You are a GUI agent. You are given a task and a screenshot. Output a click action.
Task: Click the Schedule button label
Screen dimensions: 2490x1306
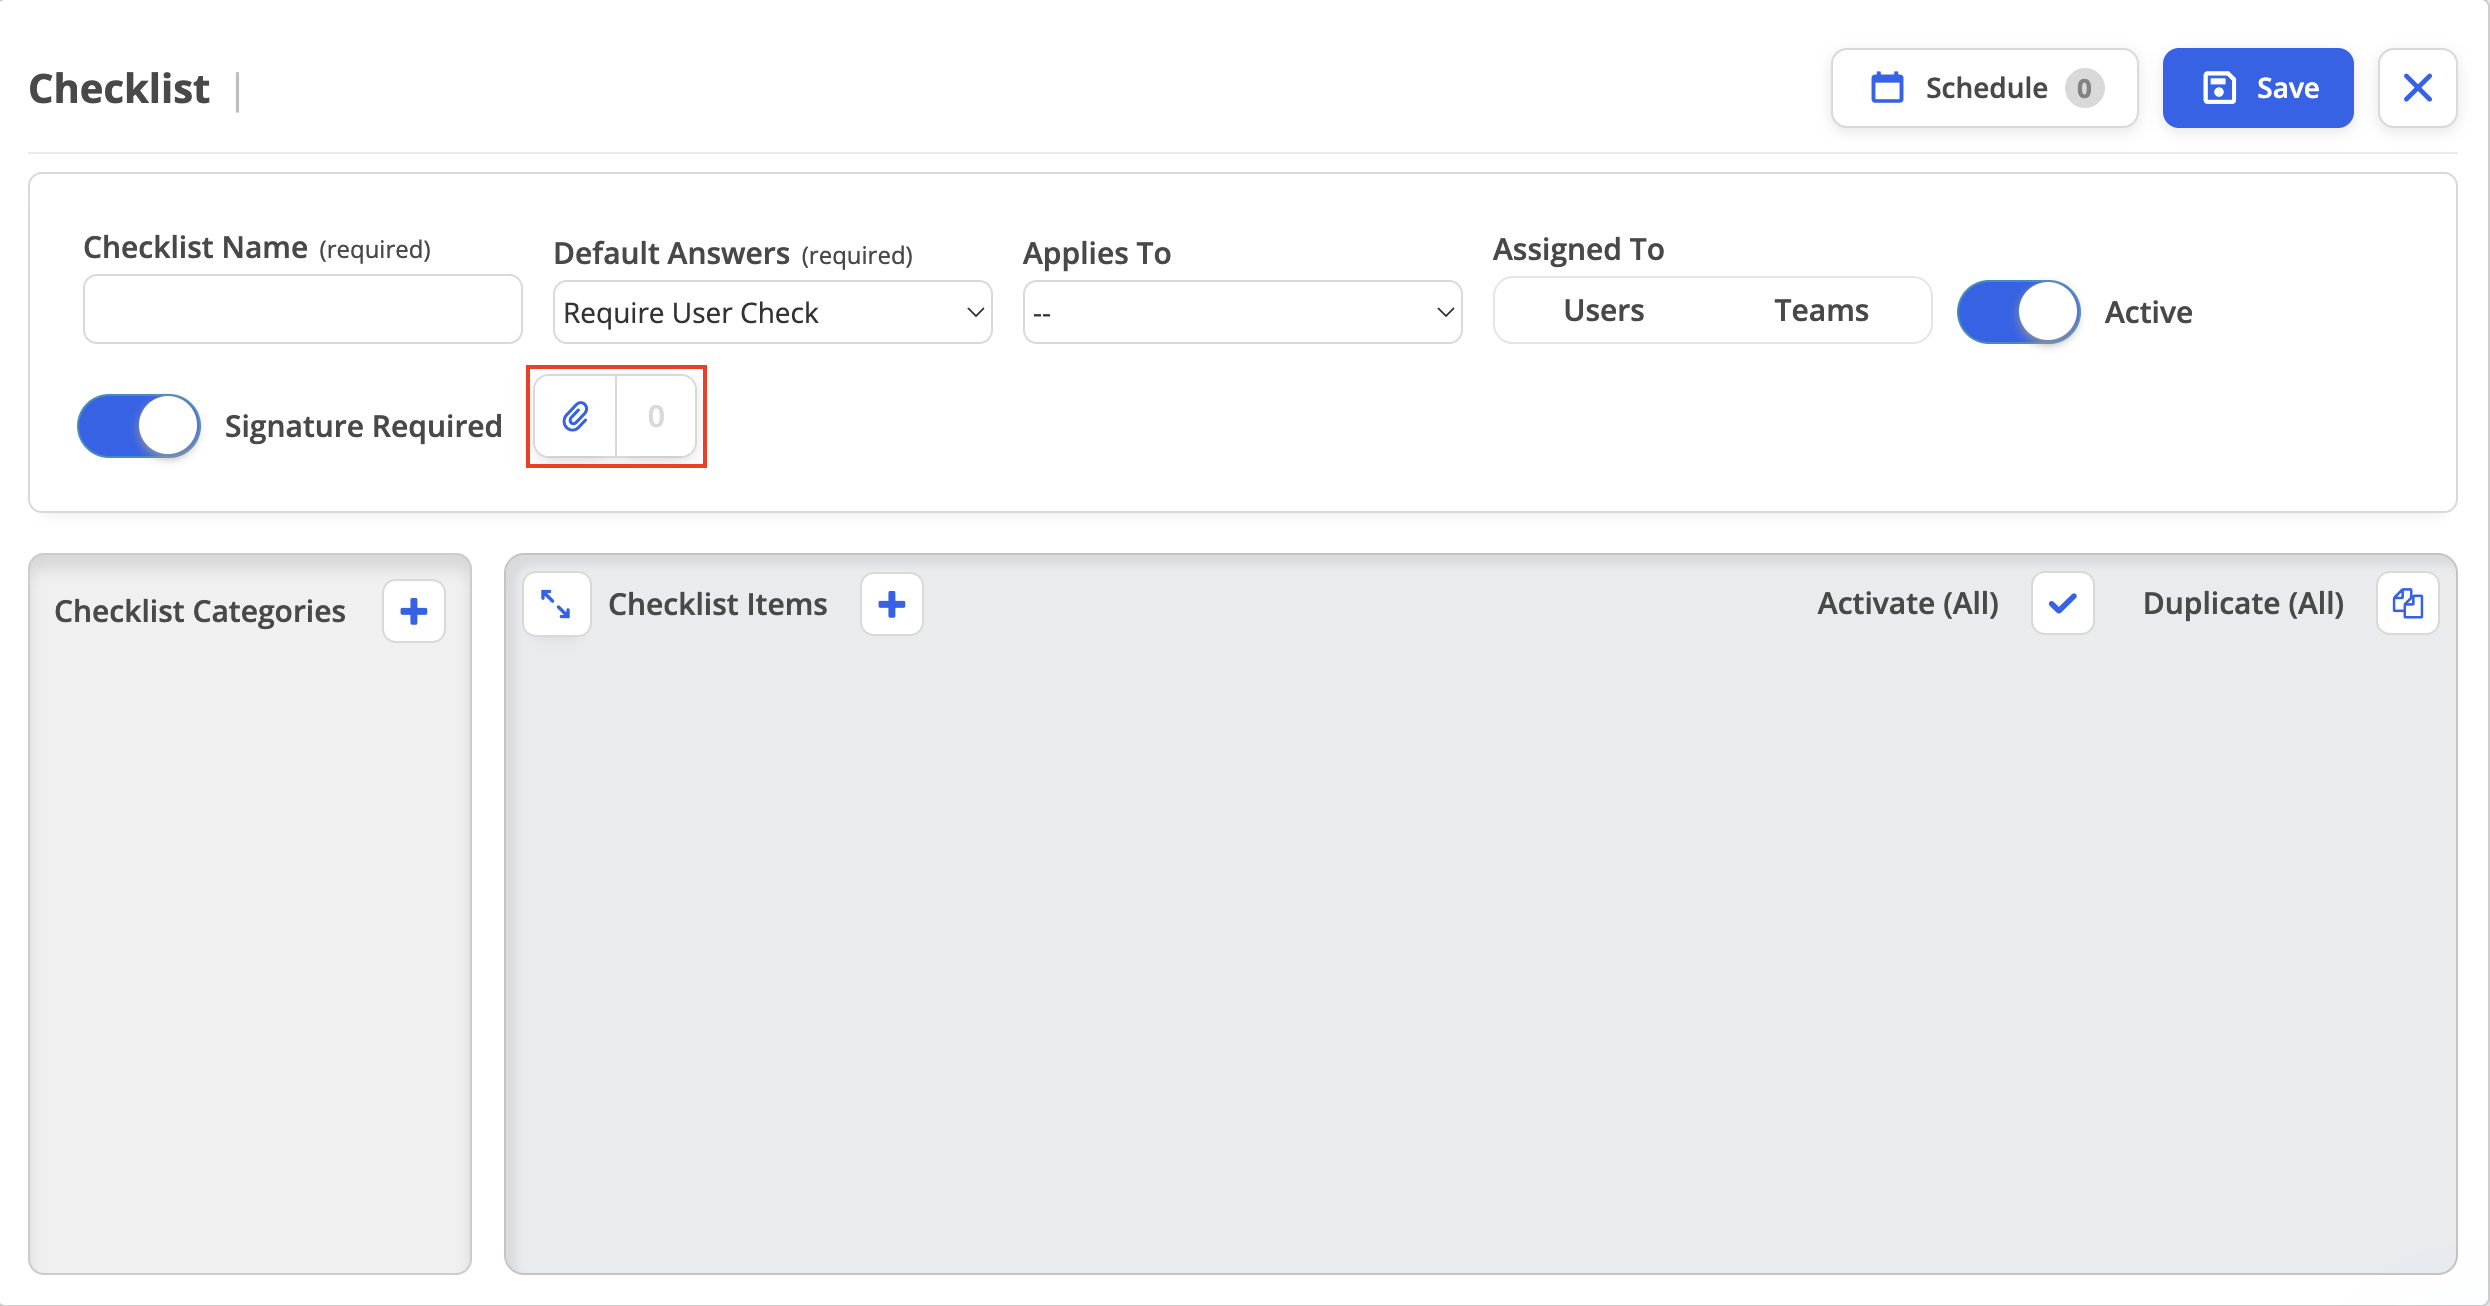pos(1986,88)
